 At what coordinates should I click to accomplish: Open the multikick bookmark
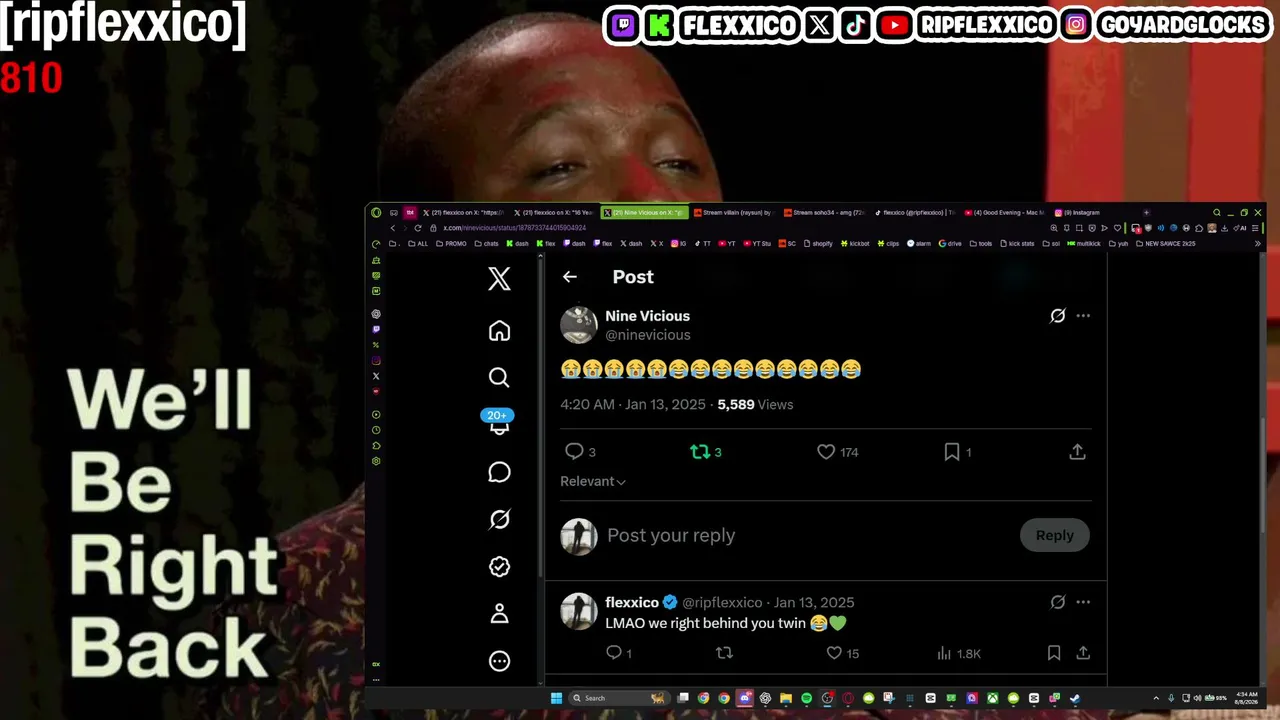click(x=1082, y=244)
